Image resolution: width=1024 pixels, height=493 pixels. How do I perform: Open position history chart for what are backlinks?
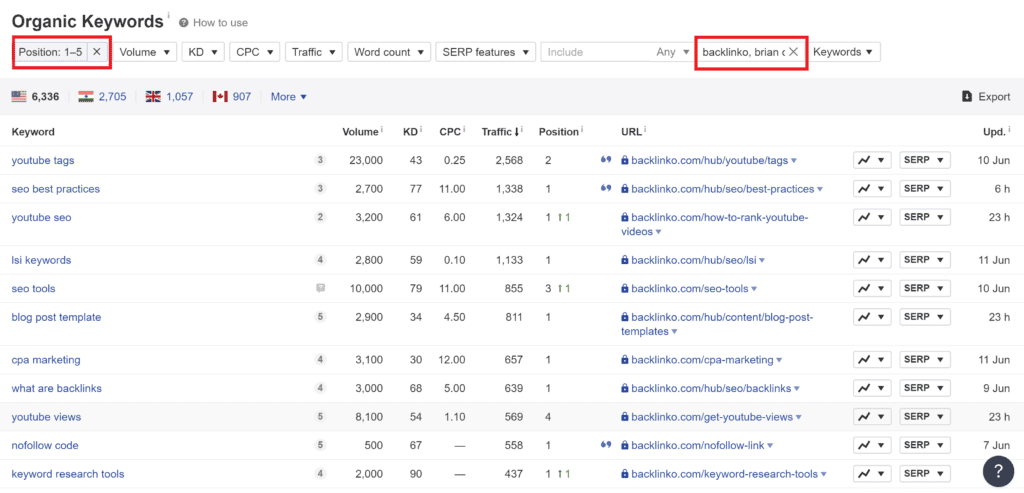point(872,388)
